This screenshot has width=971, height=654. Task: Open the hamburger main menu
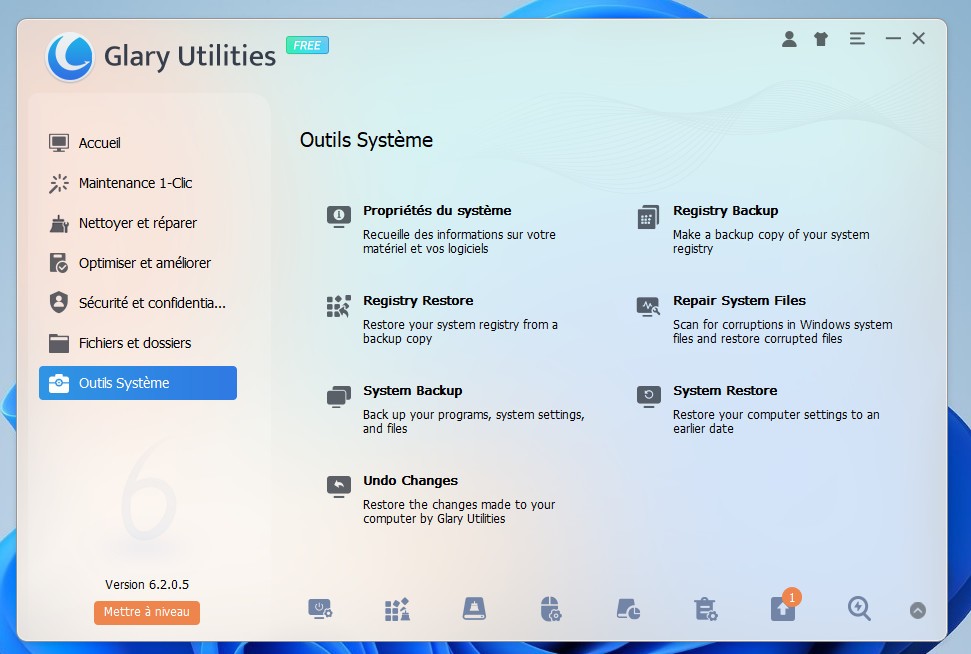click(x=857, y=39)
